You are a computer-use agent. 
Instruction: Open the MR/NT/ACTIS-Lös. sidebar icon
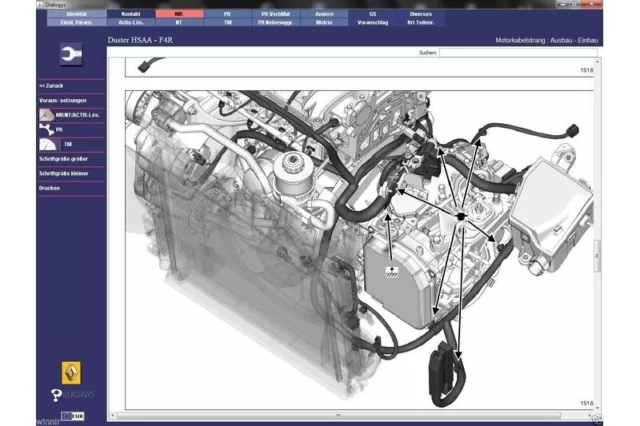pyautogui.click(x=47, y=115)
